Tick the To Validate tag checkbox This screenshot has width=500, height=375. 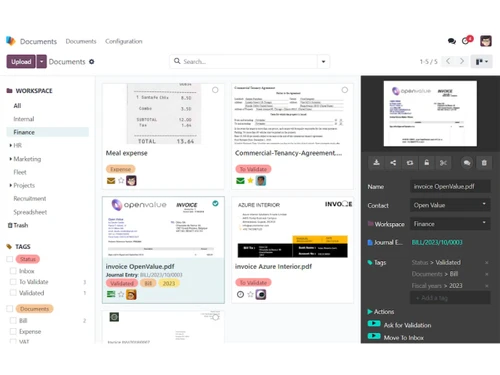(13, 282)
